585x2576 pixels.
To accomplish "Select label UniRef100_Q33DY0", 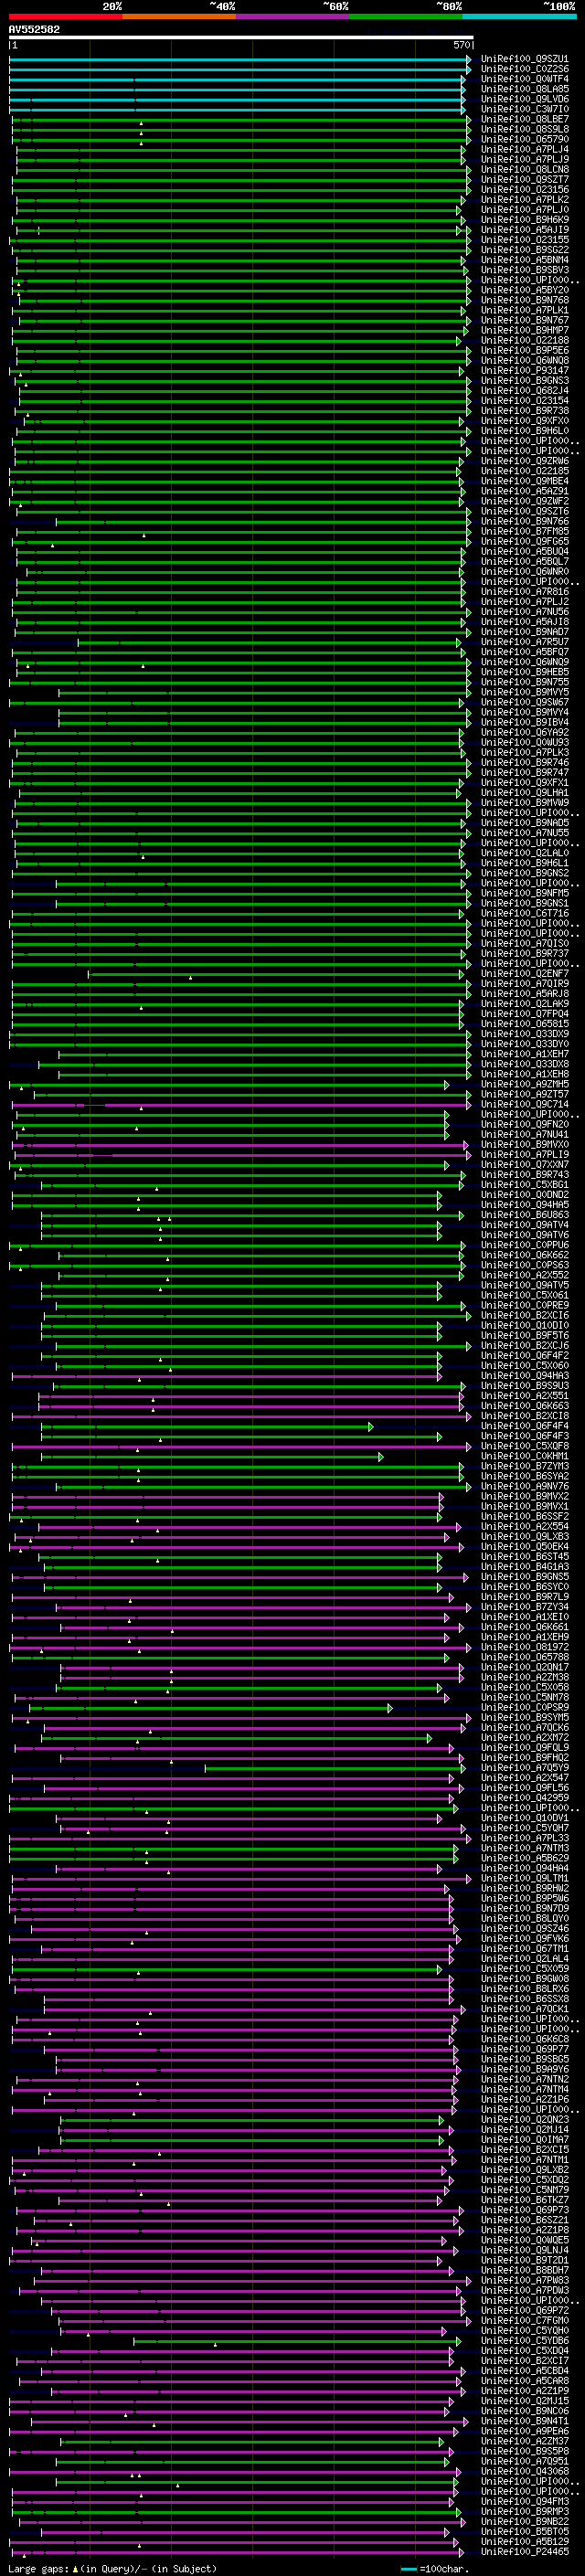I will click(524, 1044).
